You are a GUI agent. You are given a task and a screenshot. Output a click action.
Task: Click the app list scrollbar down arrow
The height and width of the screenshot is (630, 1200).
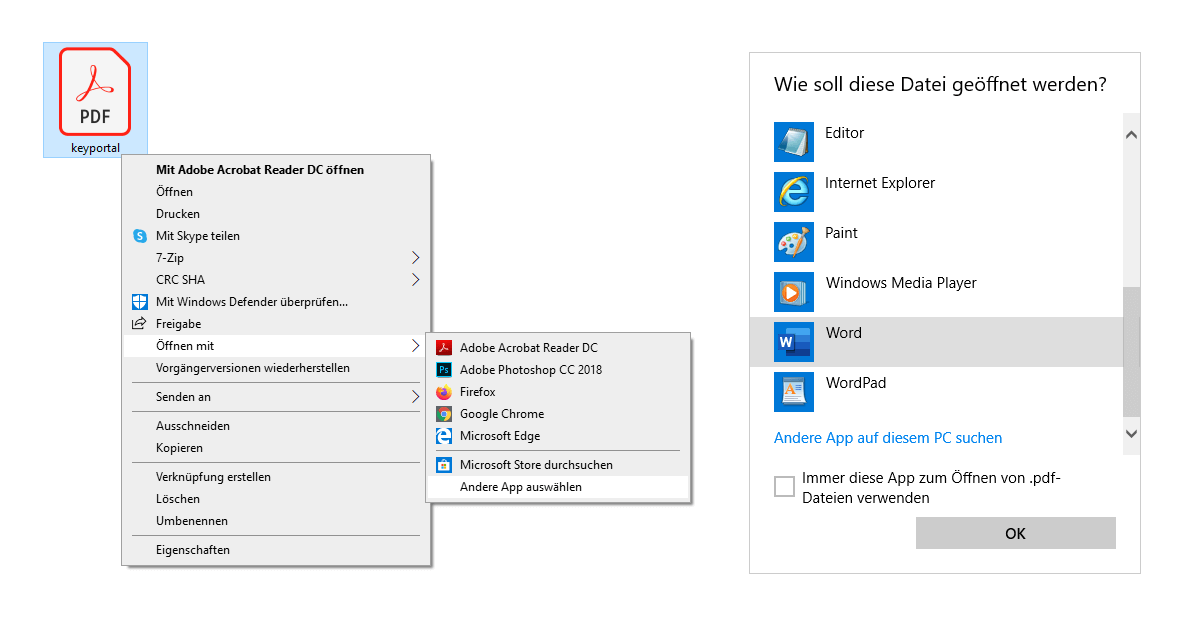tap(1131, 434)
